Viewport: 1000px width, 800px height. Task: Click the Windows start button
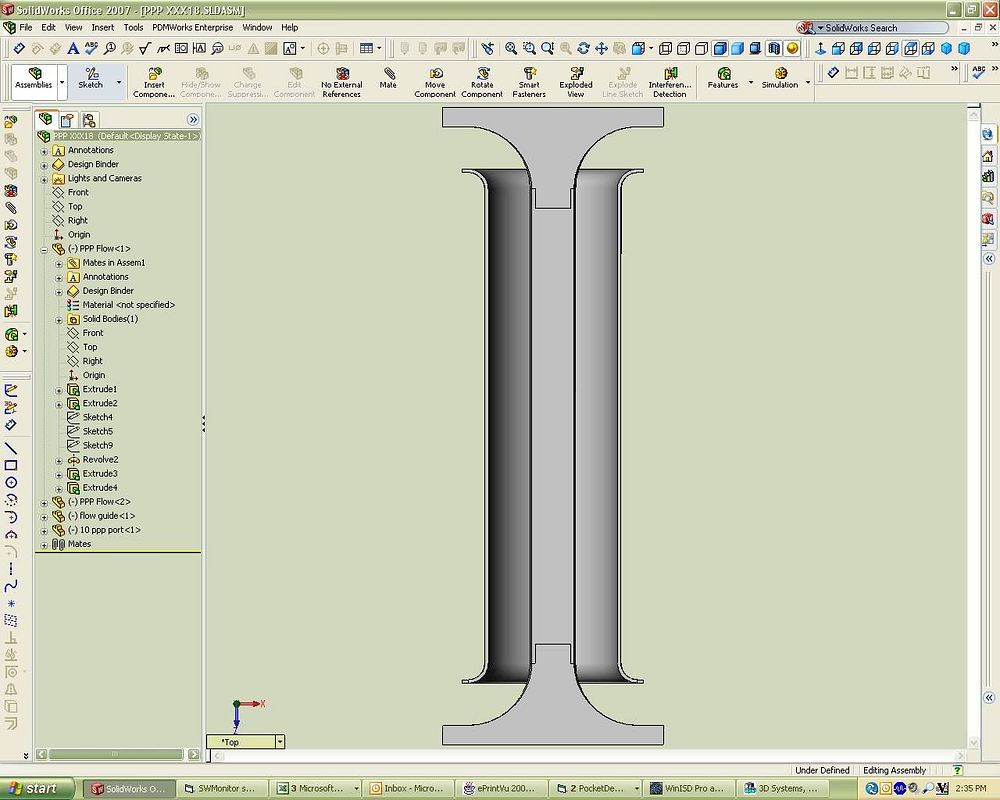tap(37, 789)
